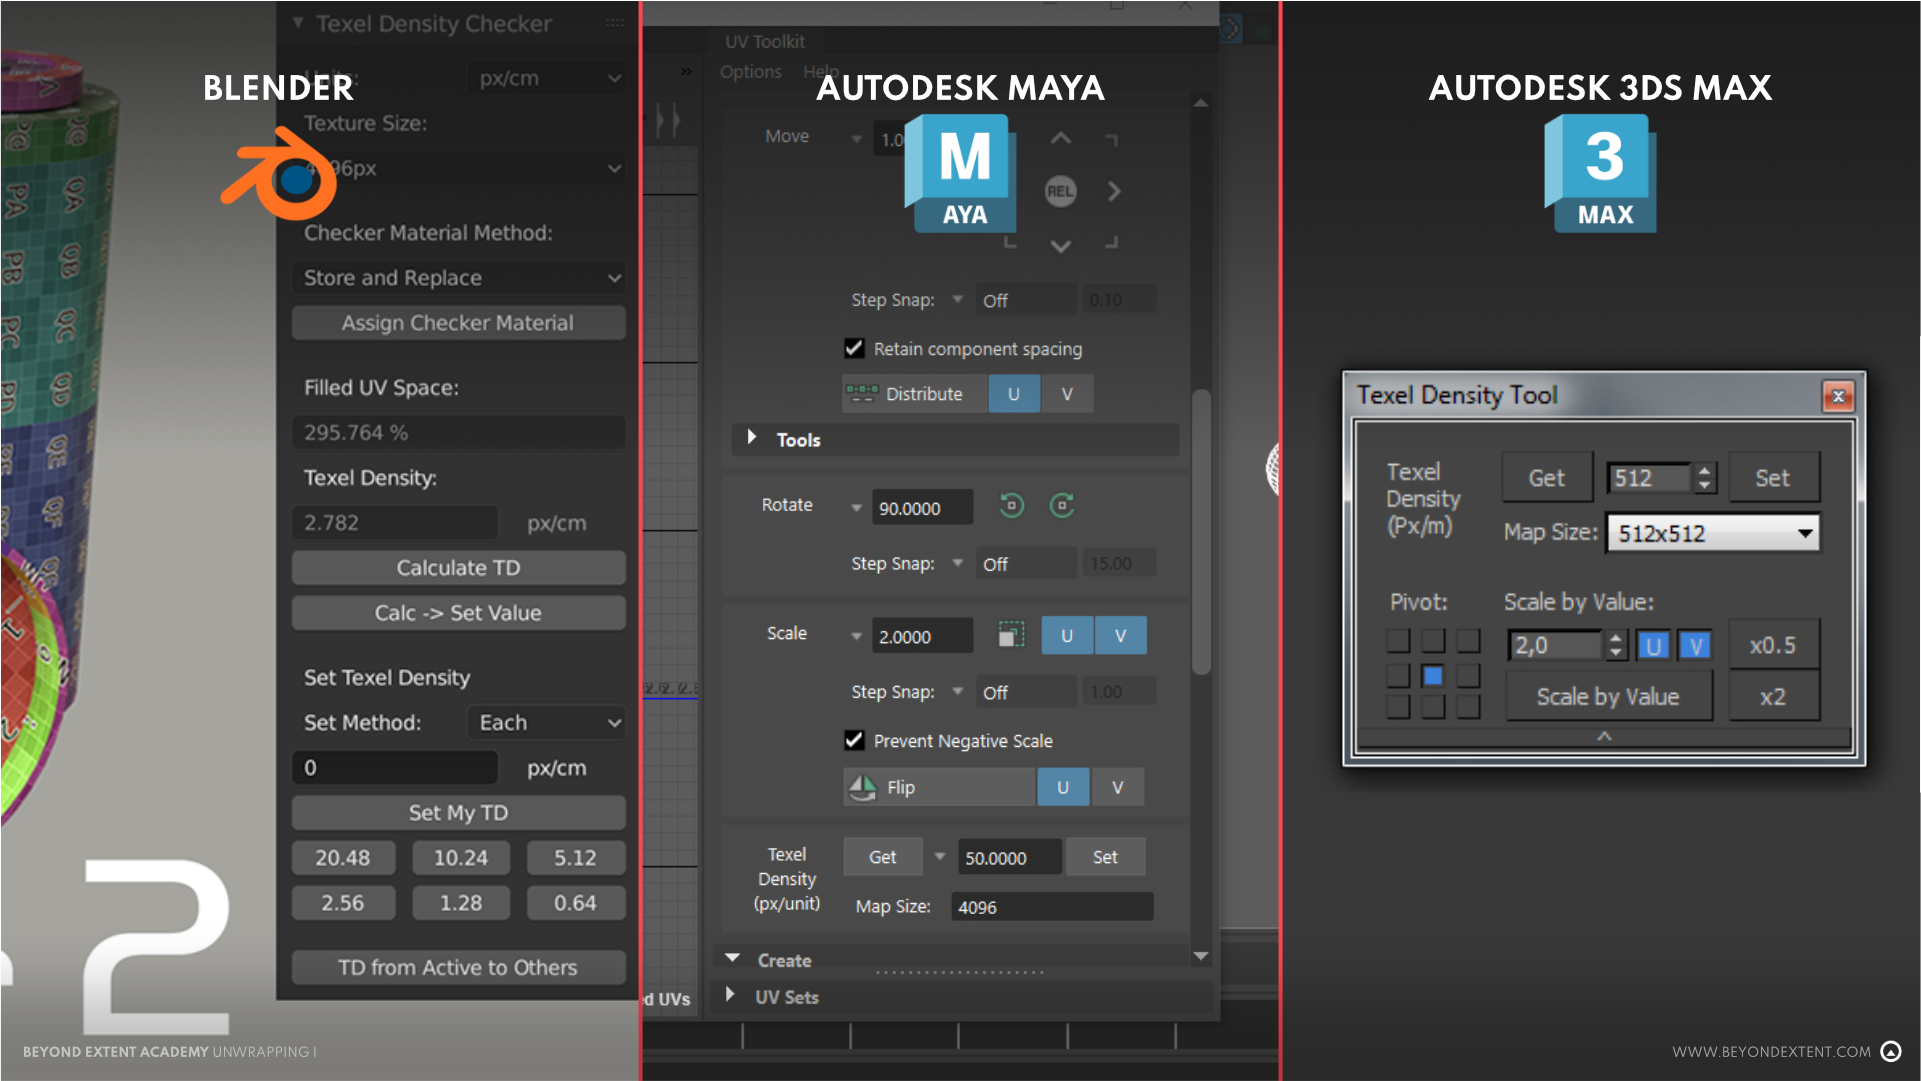Select bottom-right pivot square
The image size is (1921, 1081).
[1467, 707]
